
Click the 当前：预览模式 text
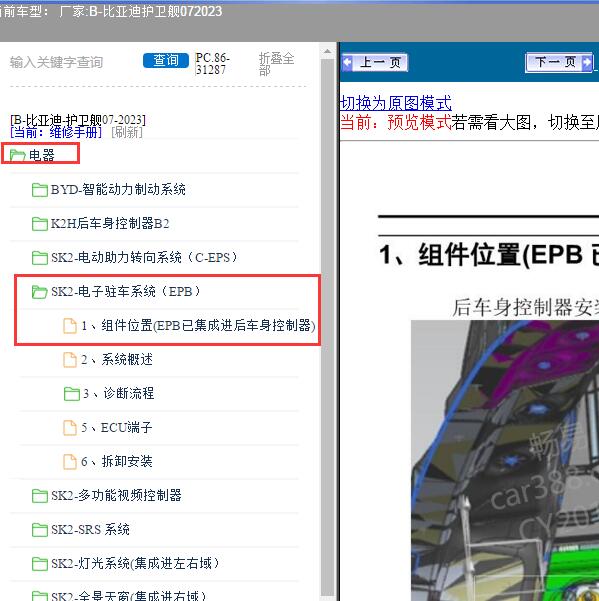[396, 123]
